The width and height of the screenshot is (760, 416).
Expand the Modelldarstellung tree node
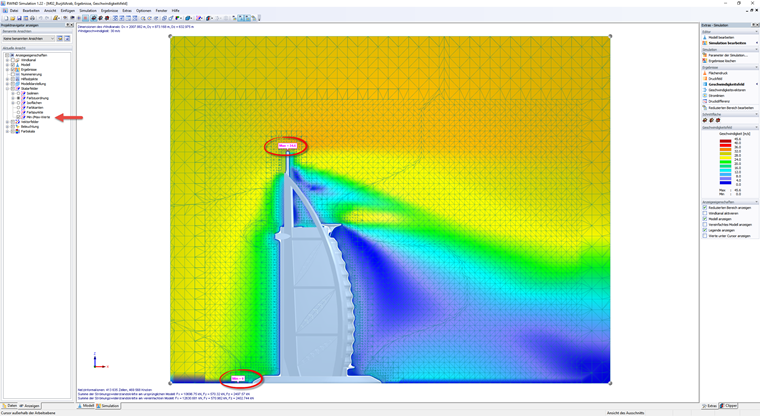coord(7,84)
